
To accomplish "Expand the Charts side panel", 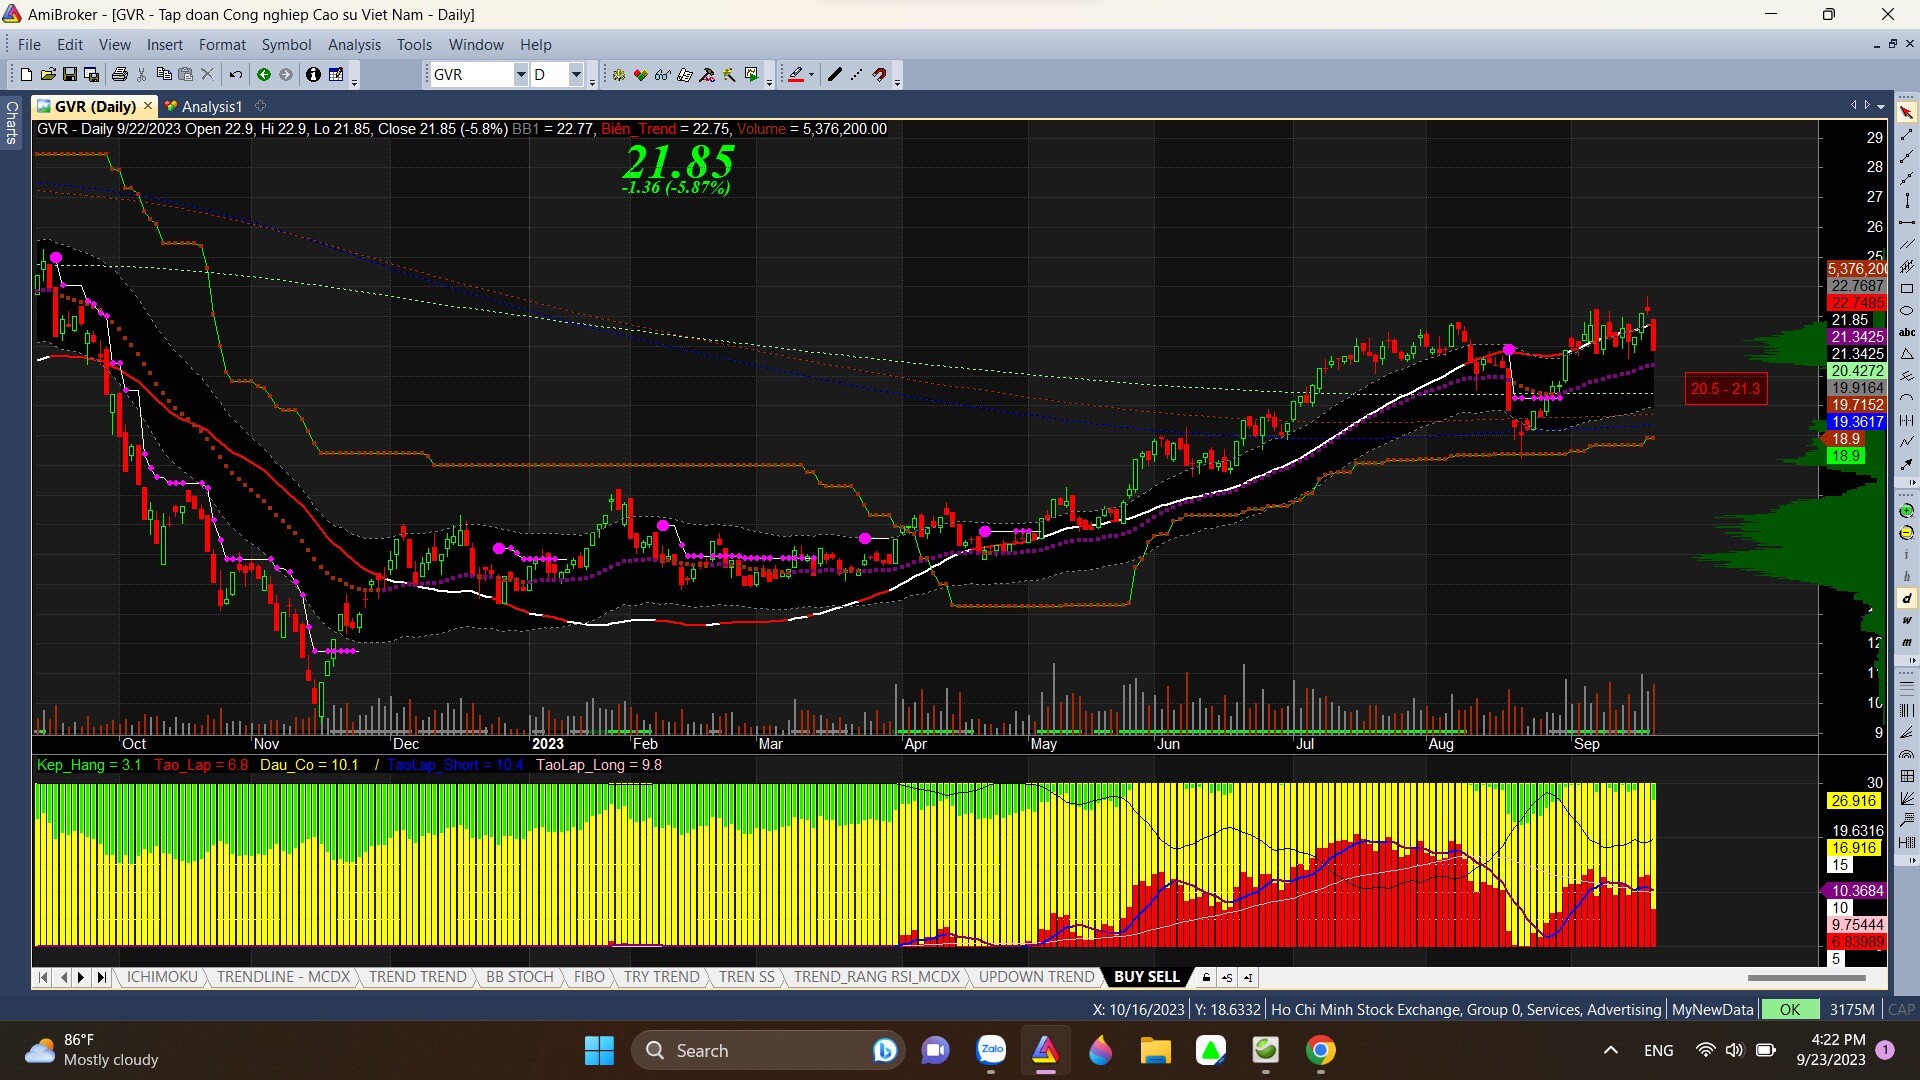I will click(12, 122).
